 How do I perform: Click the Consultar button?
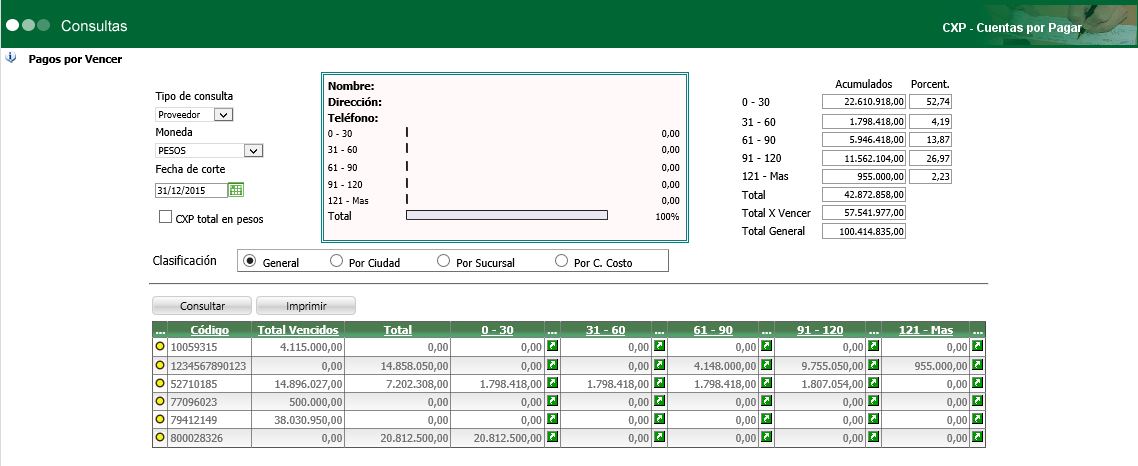[x=202, y=306]
